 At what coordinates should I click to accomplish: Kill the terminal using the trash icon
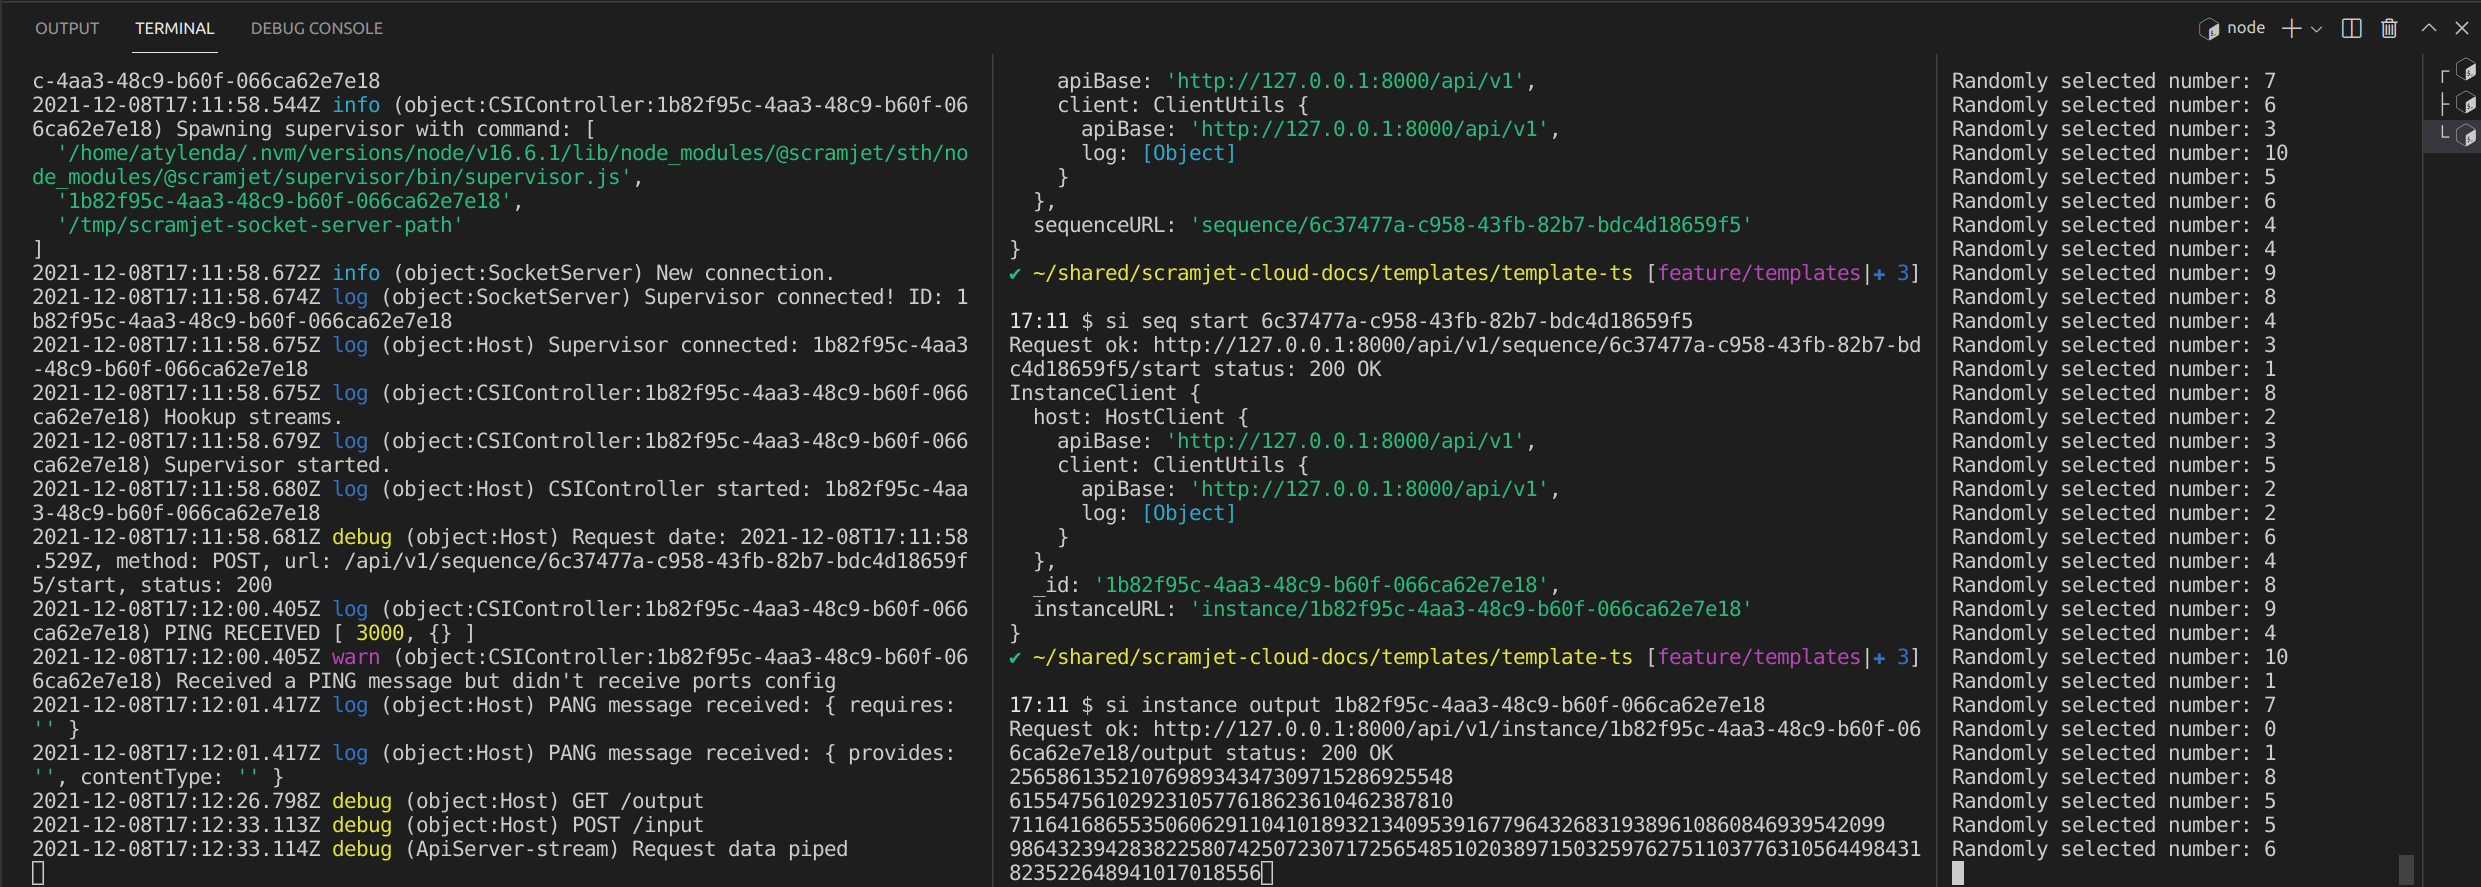click(2389, 28)
